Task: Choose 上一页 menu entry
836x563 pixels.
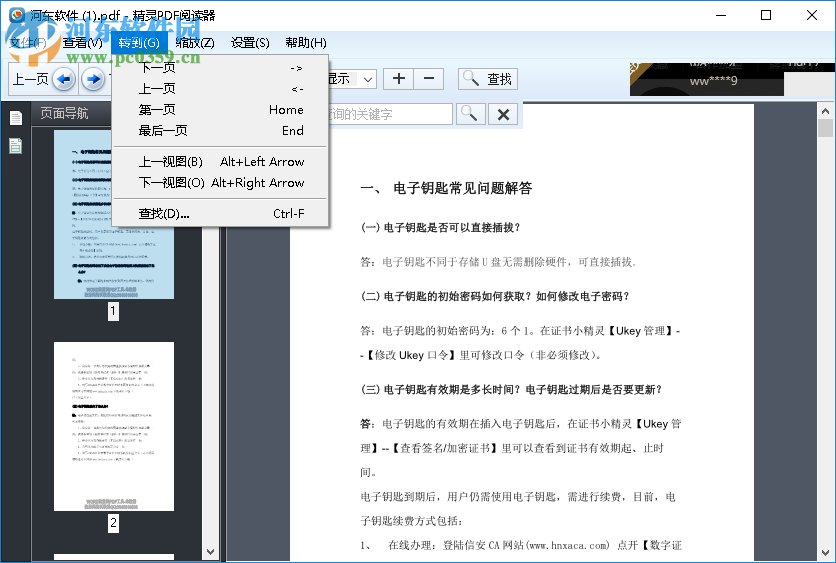Action: (x=221, y=89)
